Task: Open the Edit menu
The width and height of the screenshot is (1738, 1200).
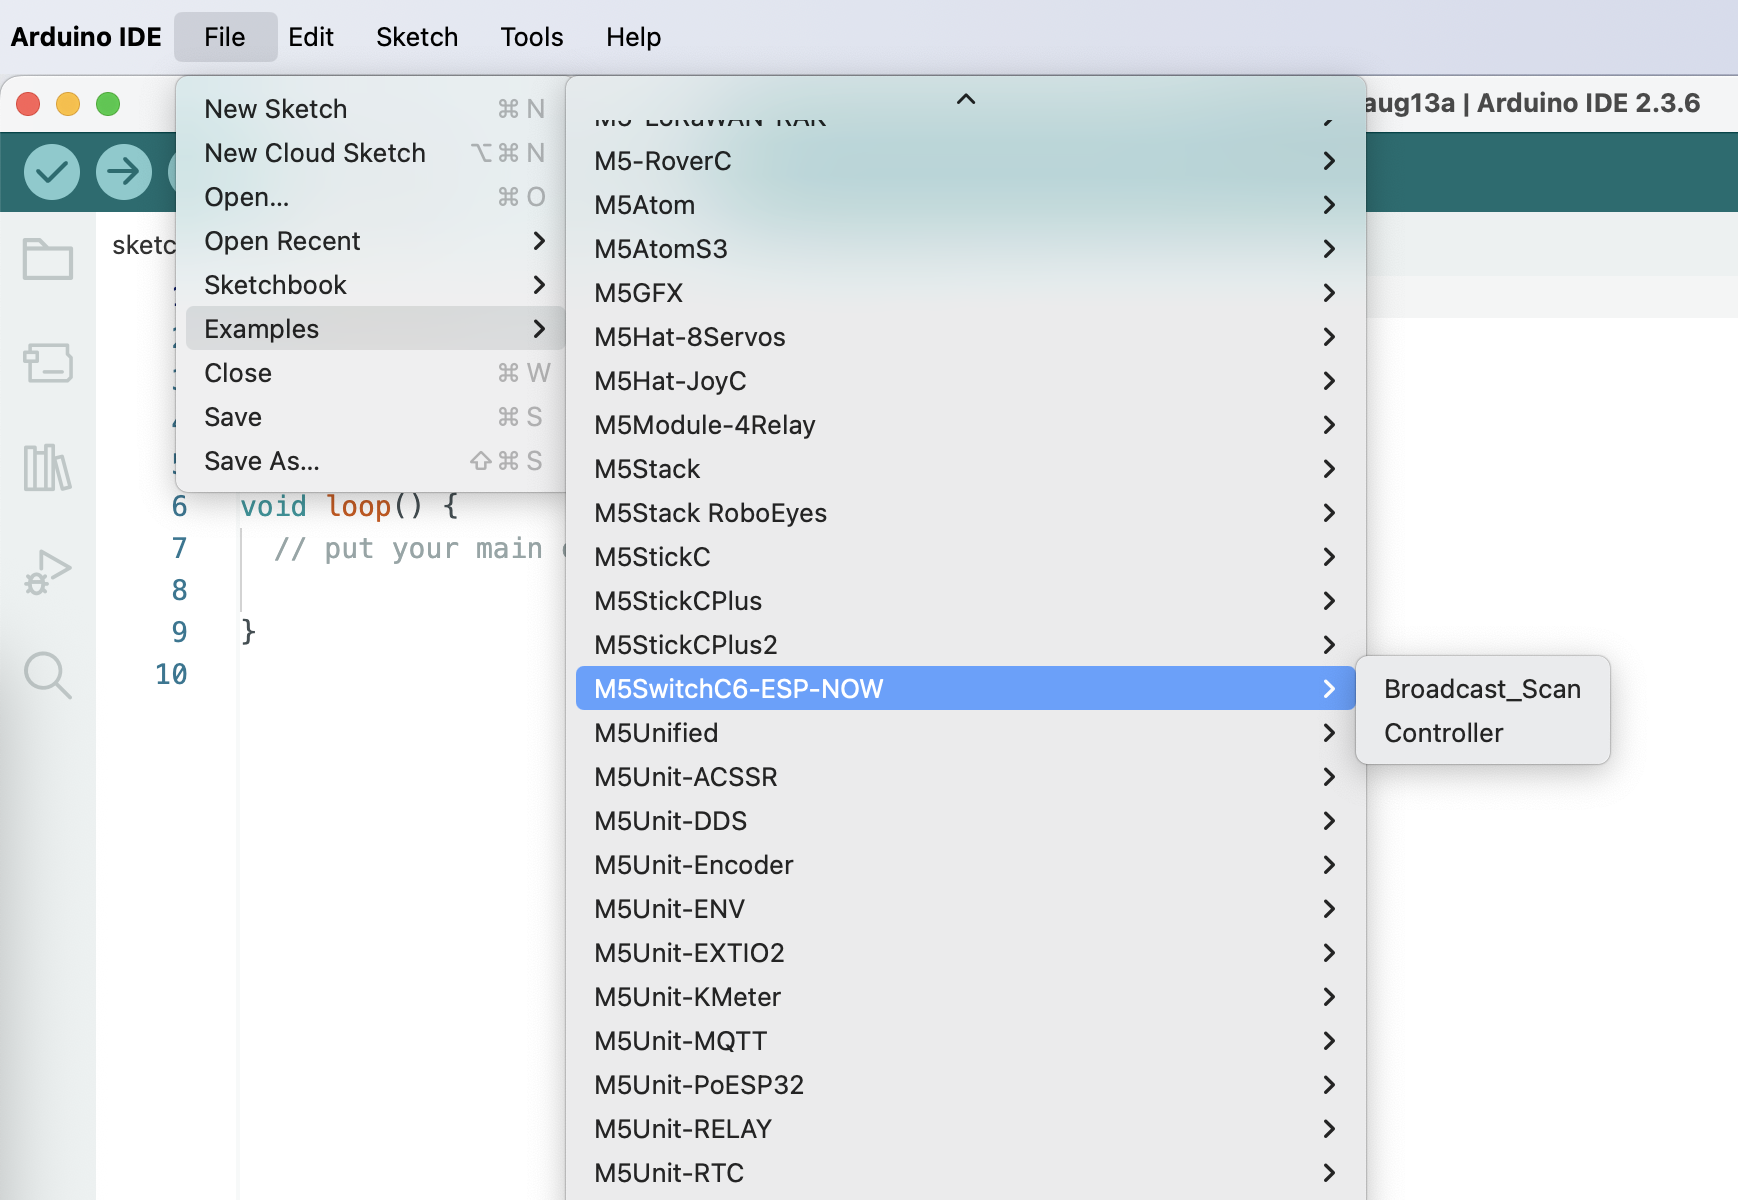Action: [311, 37]
